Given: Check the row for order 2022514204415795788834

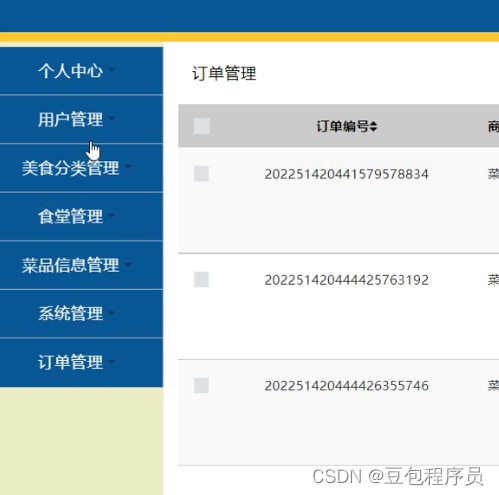Looking at the screenshot, I should (201, 174).
